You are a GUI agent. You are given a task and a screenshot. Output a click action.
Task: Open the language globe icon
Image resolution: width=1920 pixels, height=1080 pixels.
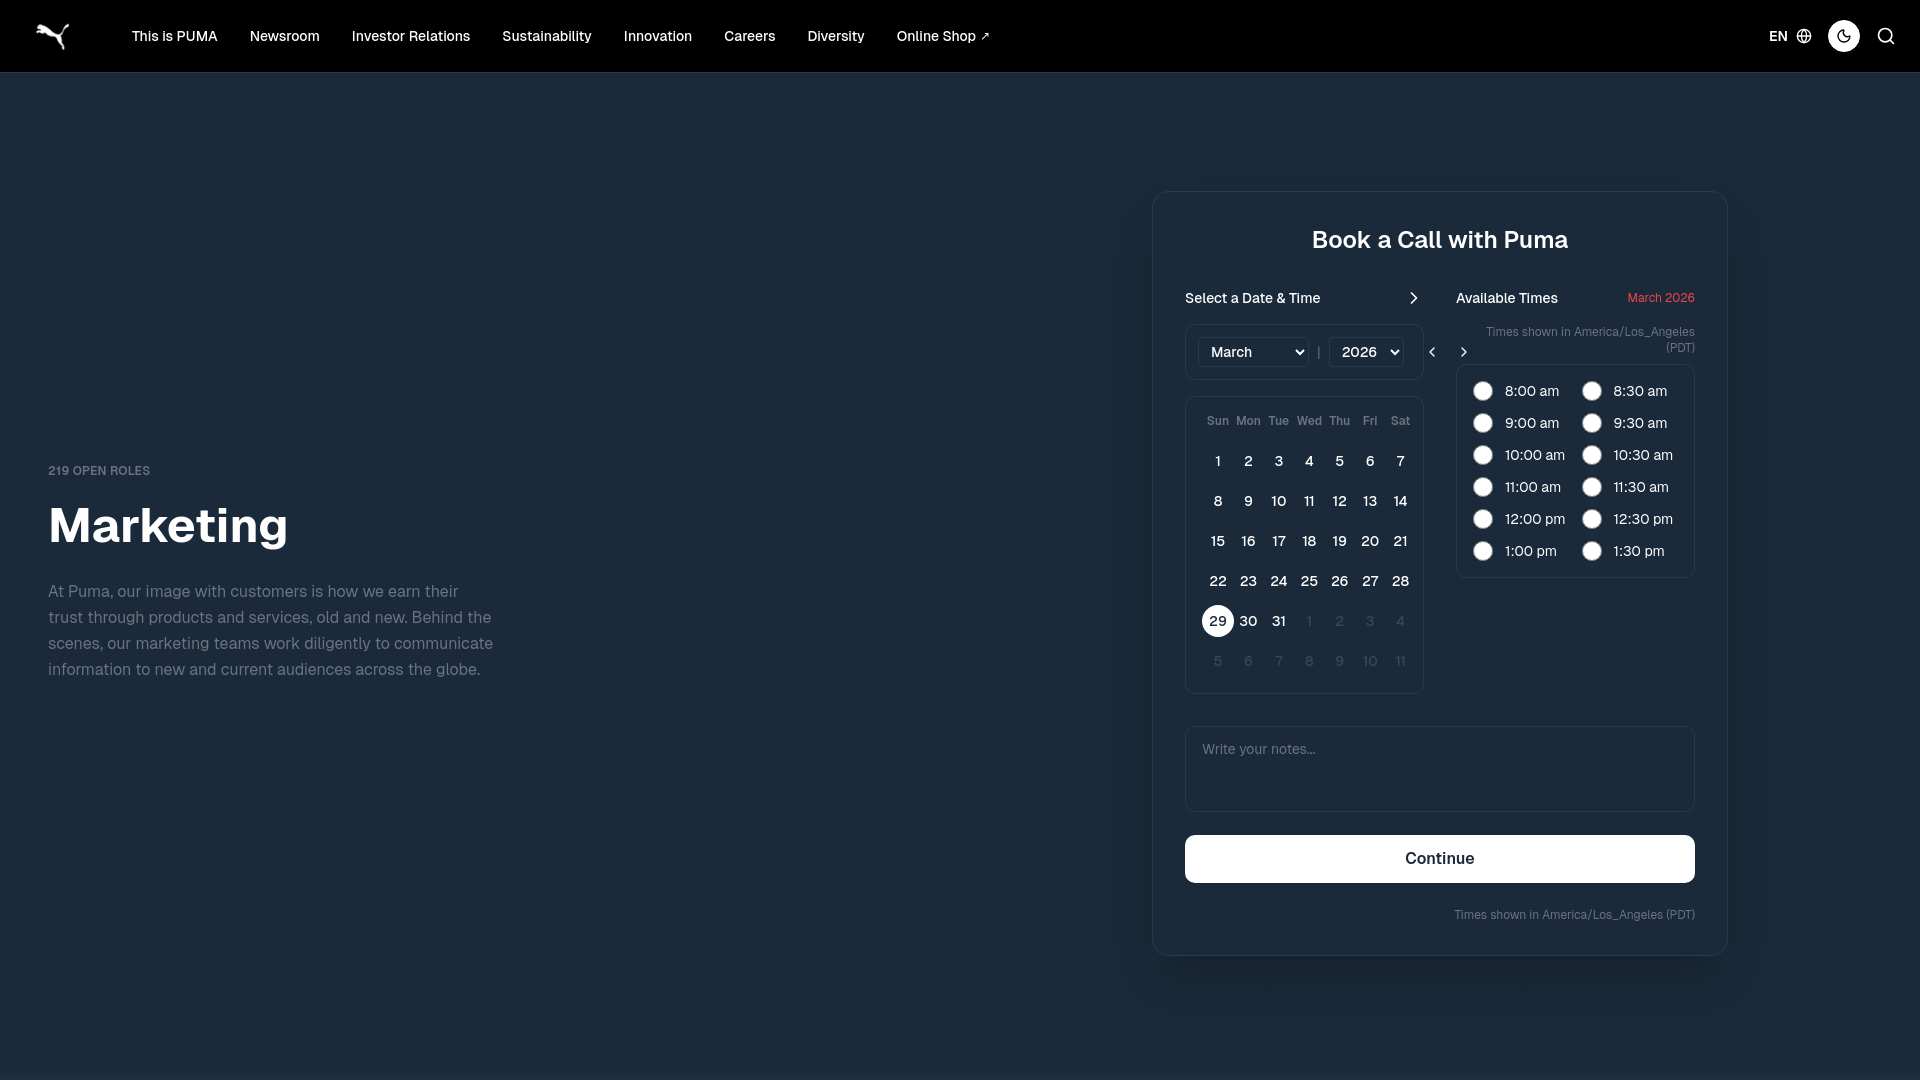[x=1804, y=36]
